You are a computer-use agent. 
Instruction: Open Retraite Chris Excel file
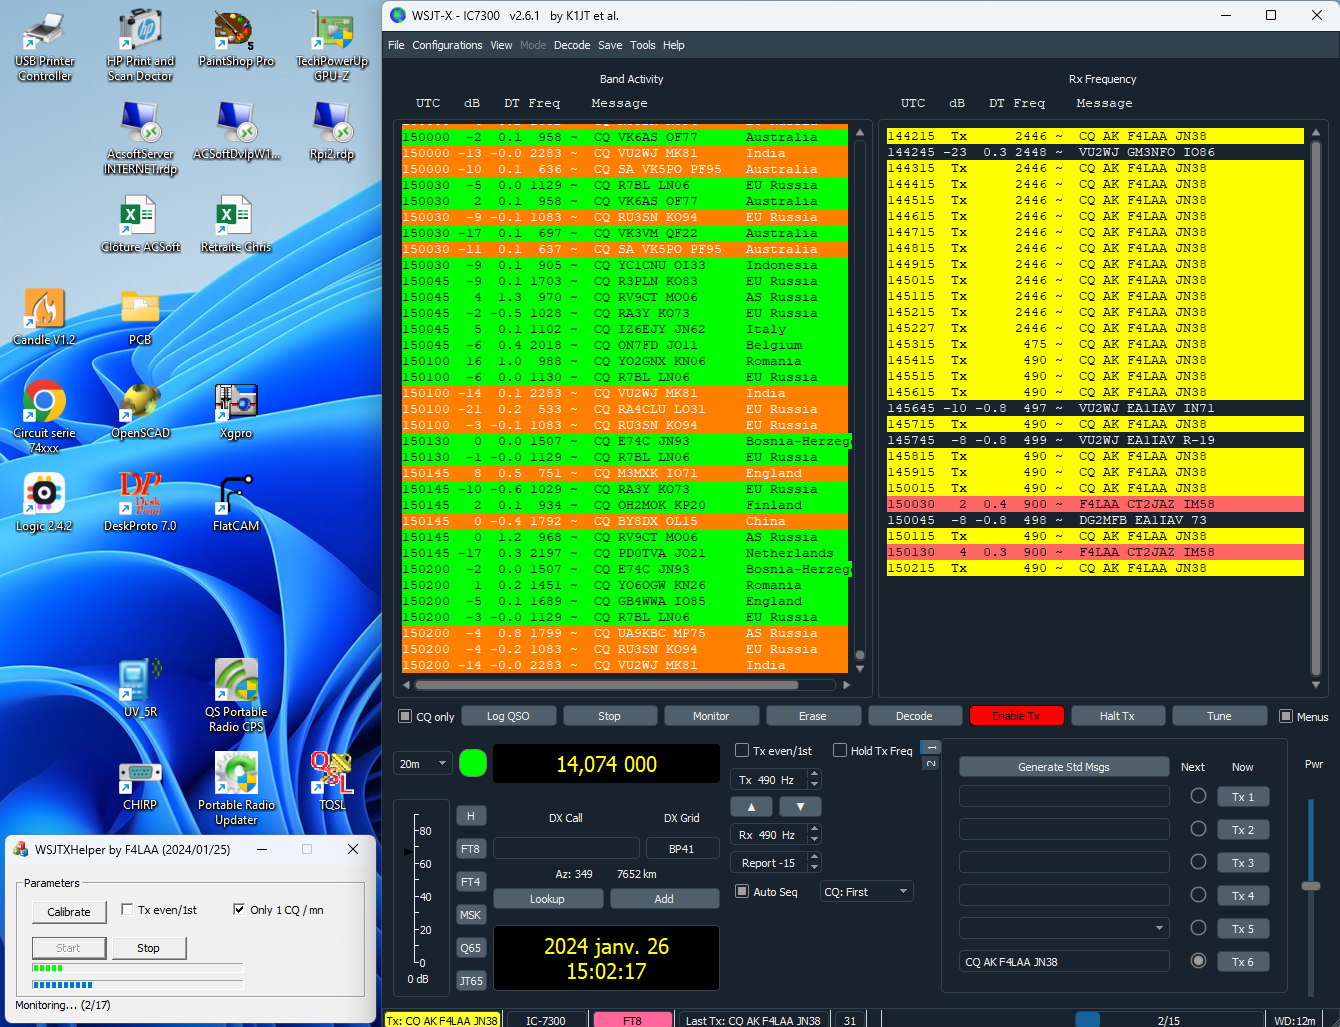pos(236,224)
